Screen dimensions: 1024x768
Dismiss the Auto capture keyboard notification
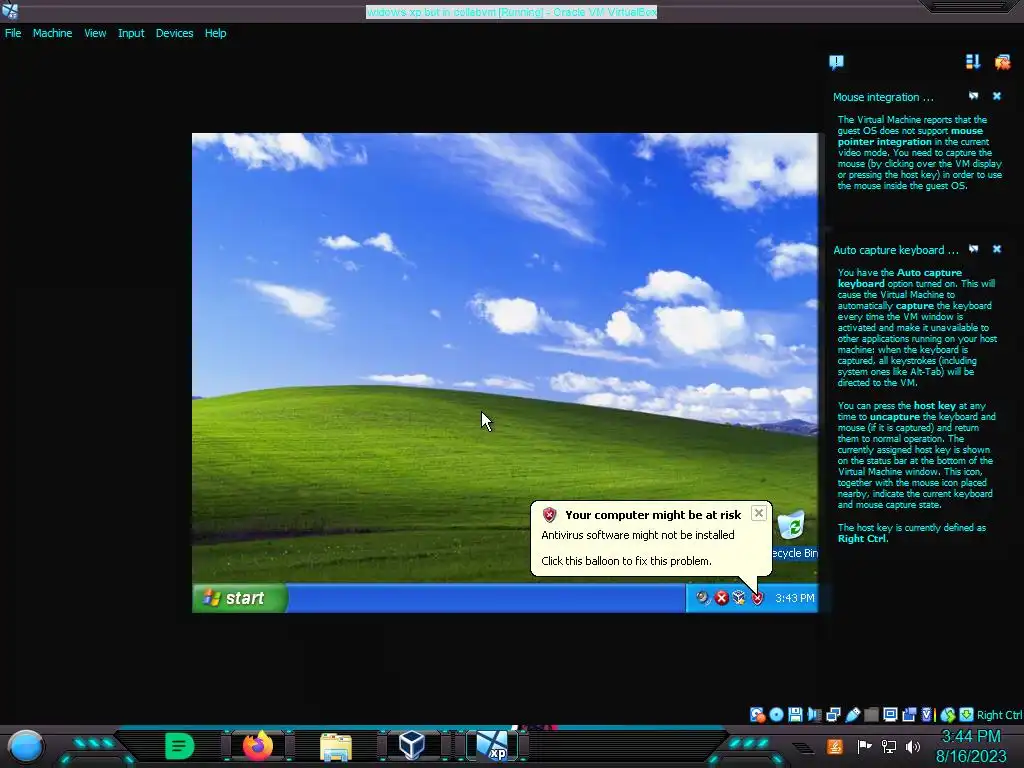coord(997,249)
